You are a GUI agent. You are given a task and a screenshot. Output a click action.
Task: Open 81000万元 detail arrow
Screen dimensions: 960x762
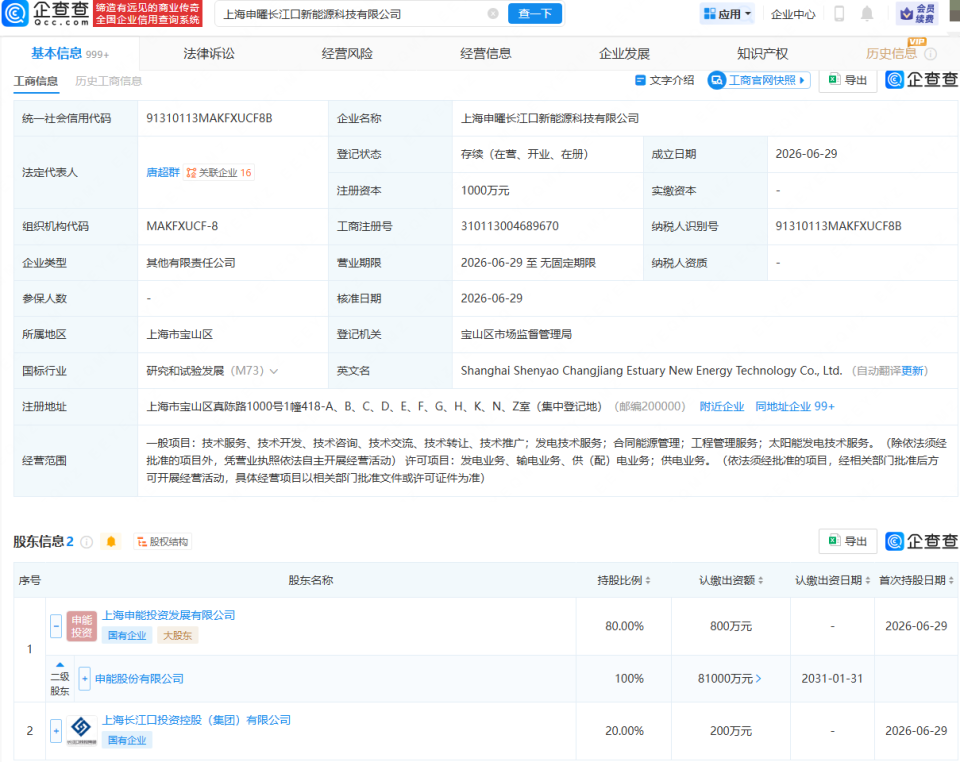click(x=759, y=679)
